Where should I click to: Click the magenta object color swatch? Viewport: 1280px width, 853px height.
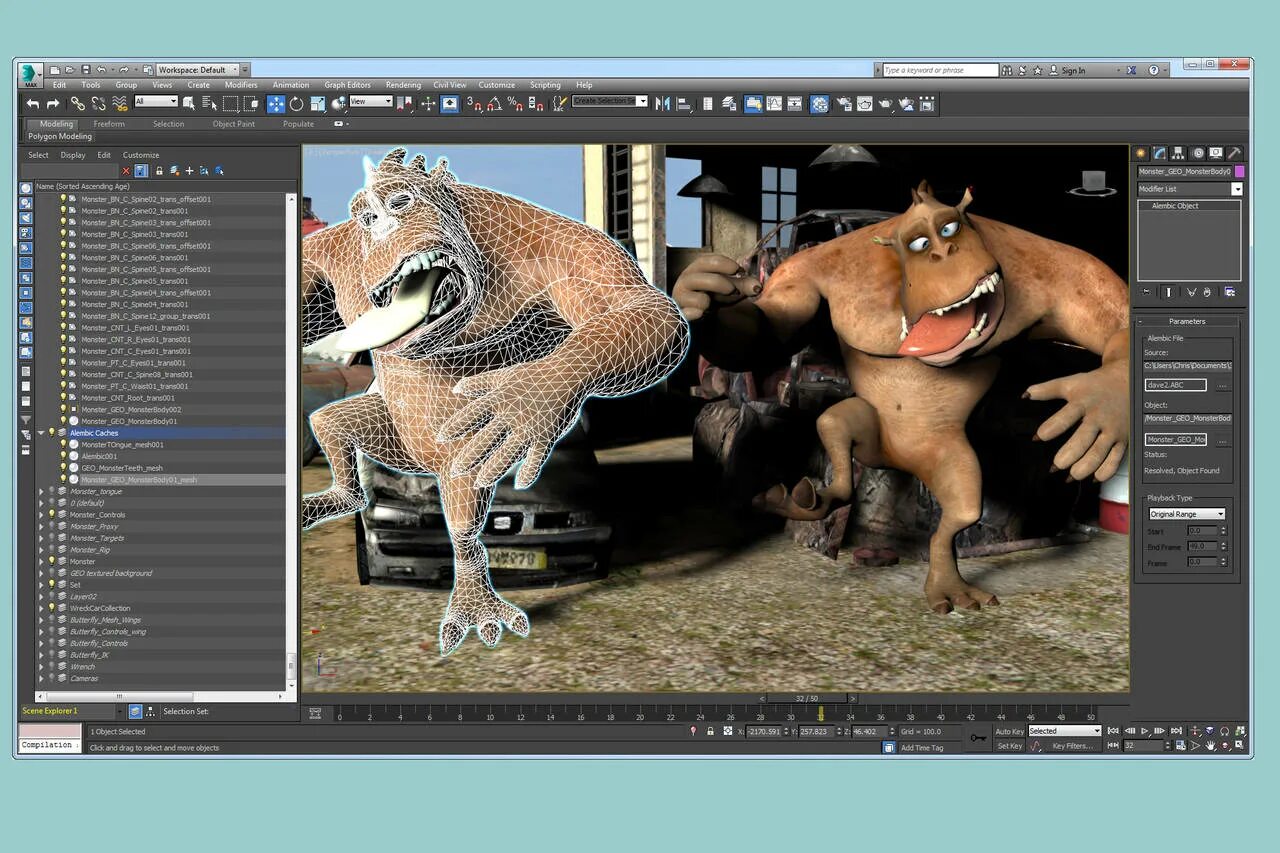point(1240,171)
